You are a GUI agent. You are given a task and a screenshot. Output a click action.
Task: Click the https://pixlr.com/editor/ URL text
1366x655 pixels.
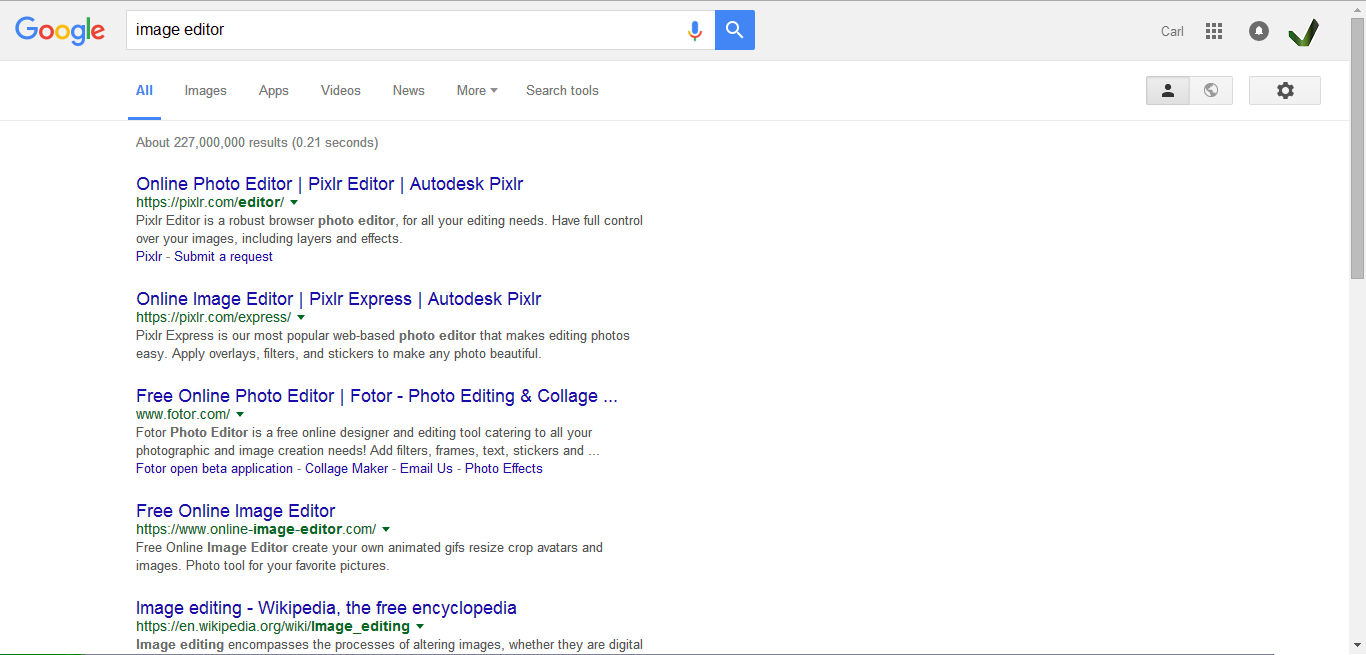pos(210,202)
